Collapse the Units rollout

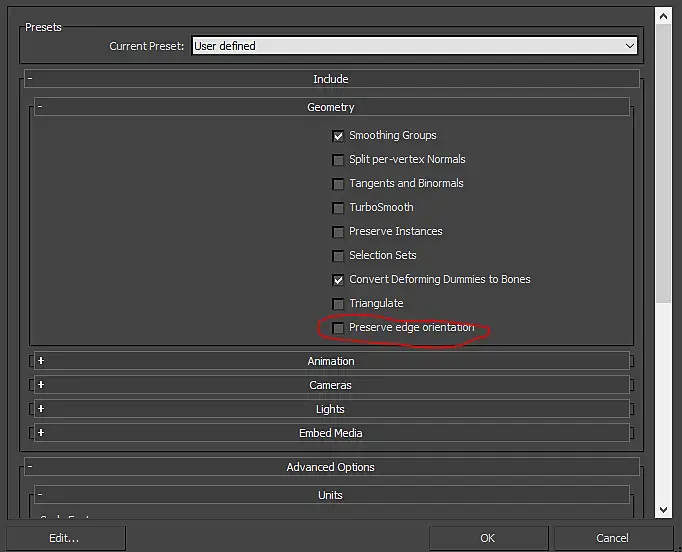(x=332, y=495)
